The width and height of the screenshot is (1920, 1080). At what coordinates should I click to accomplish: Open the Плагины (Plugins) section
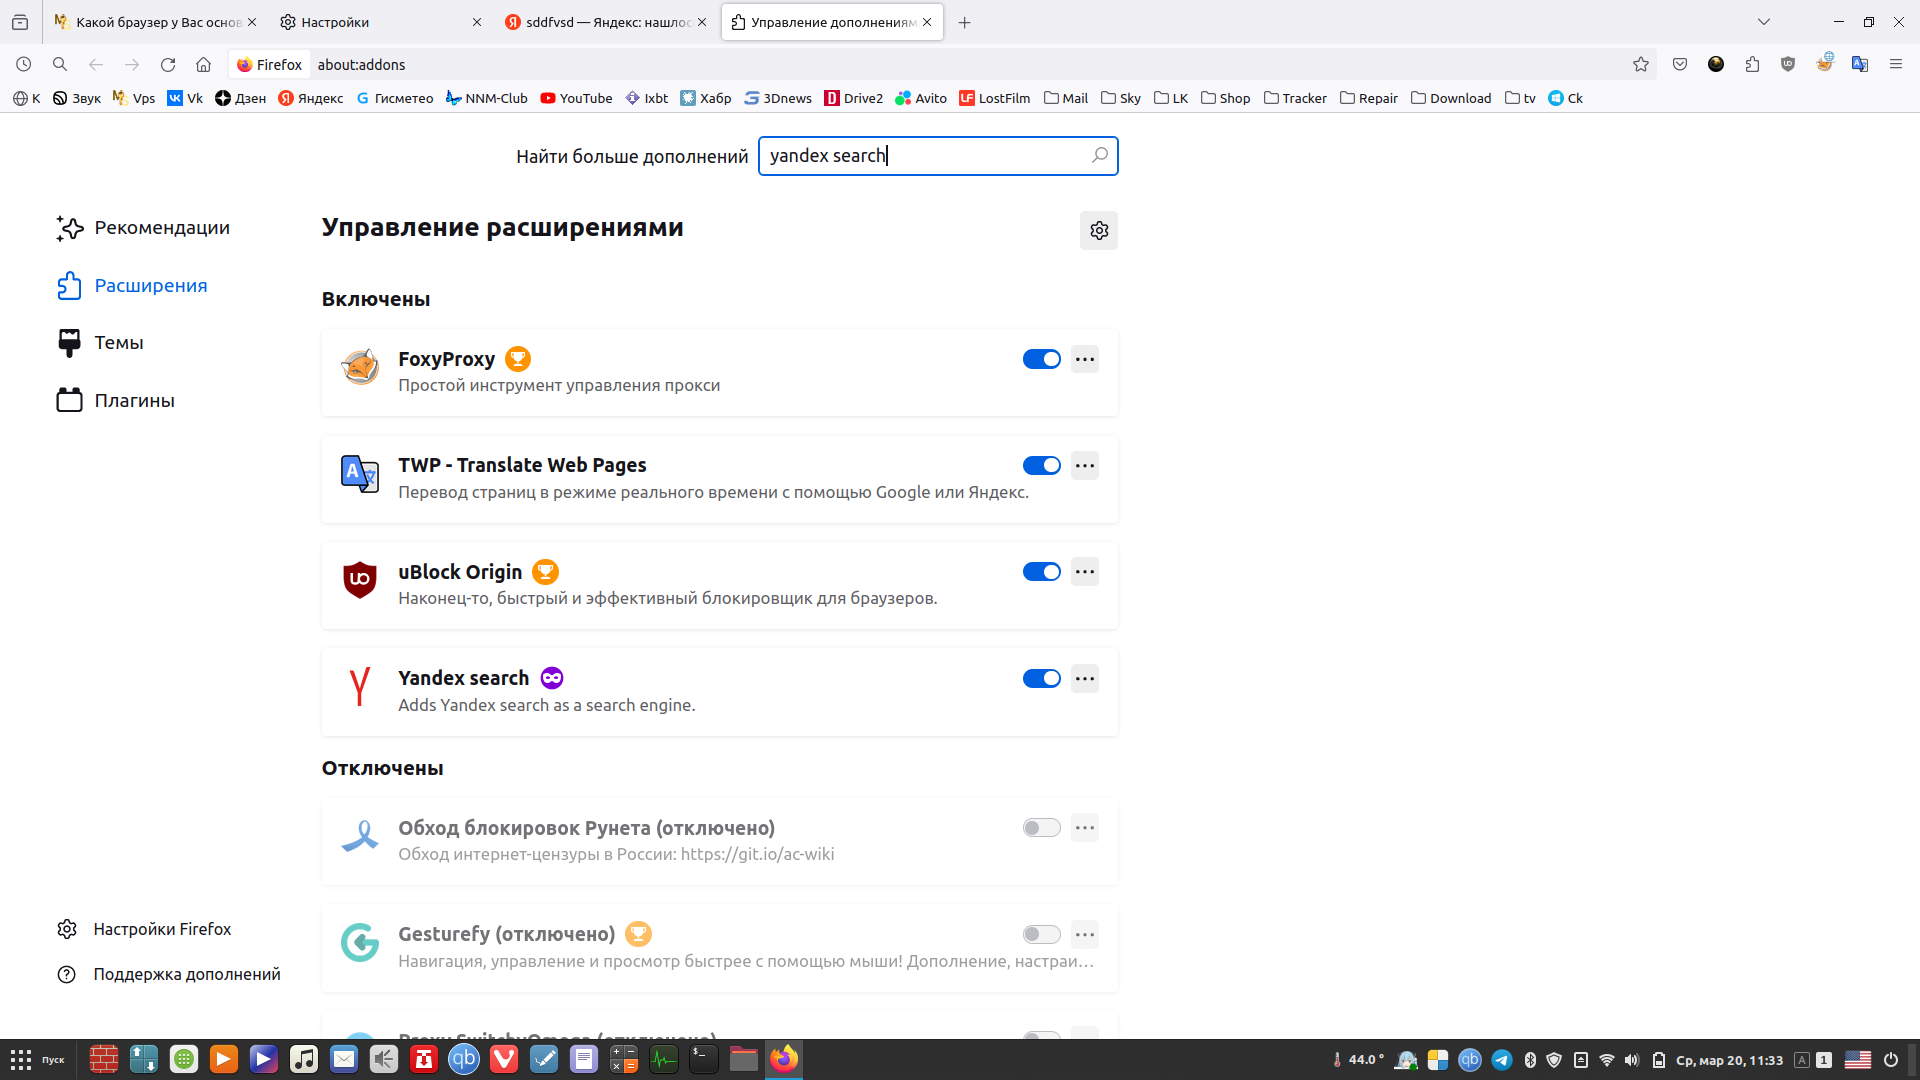[x=116, y=400]
